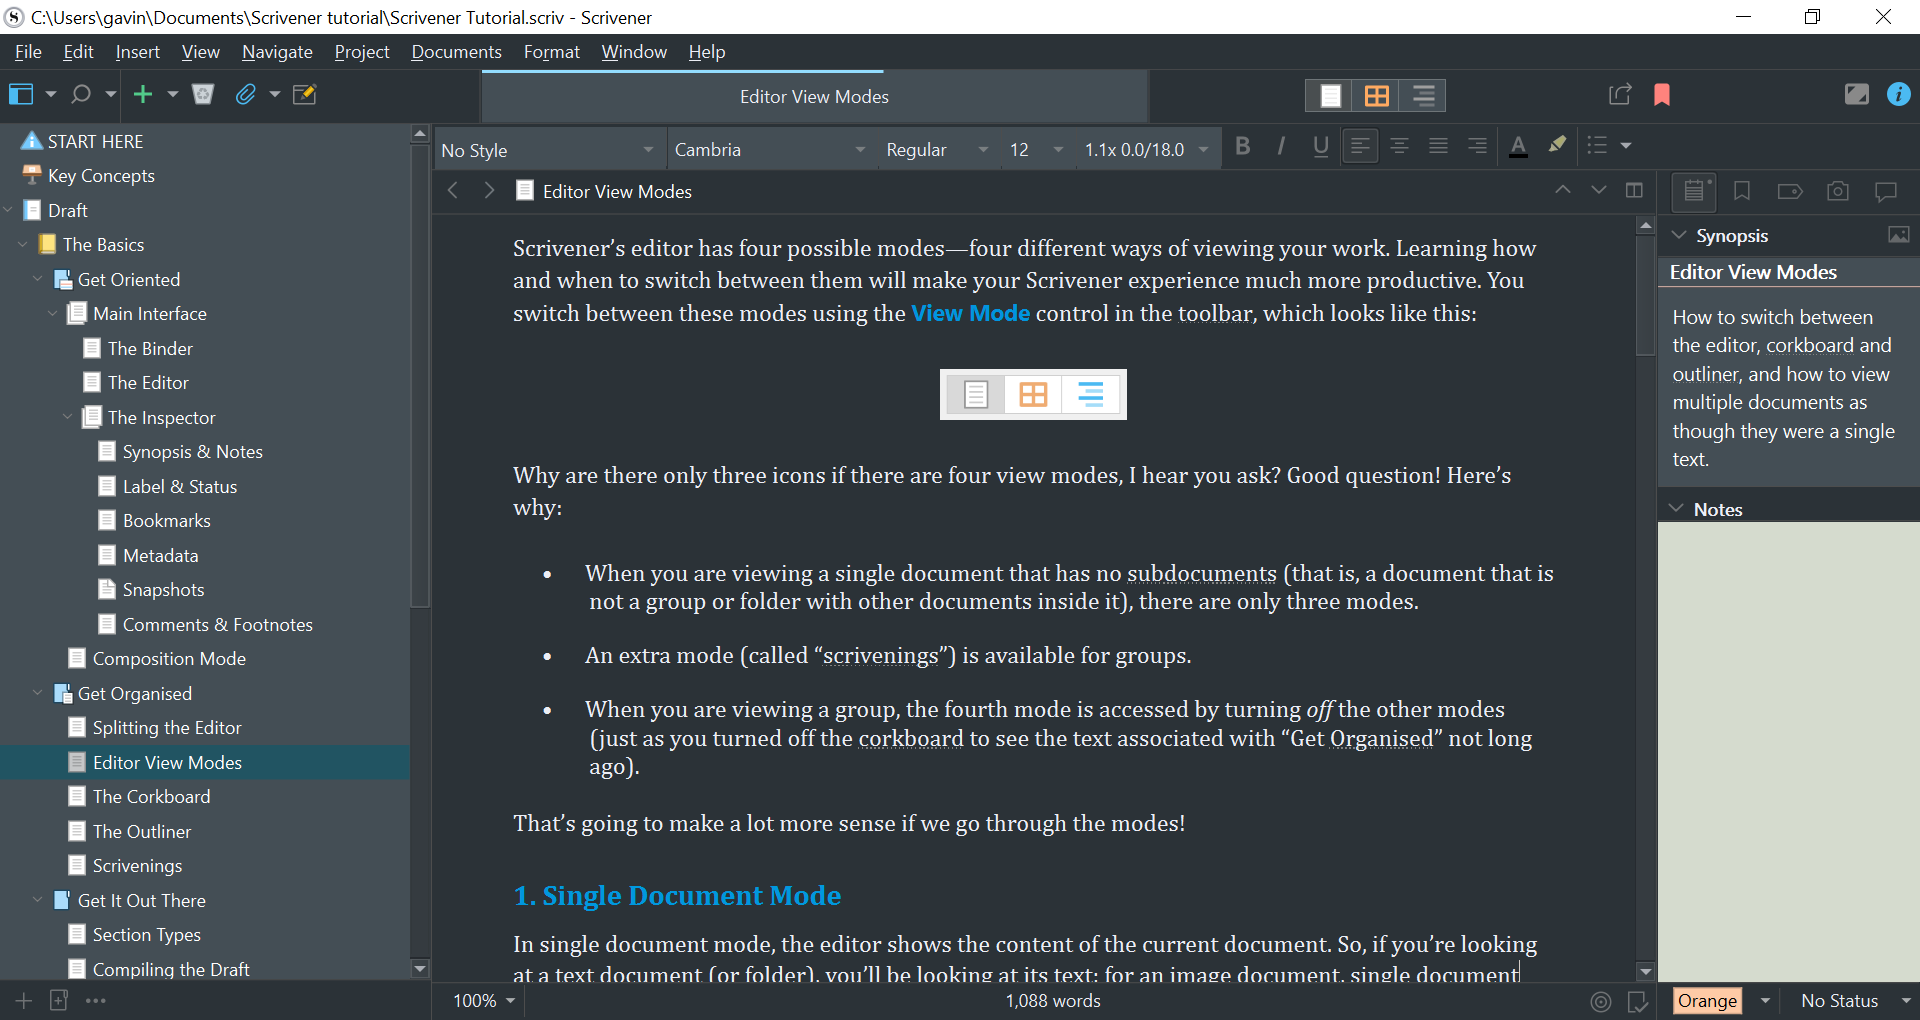The image size is (1920, 1020).
Task: Click the binder view toggle icon in toolbar
Action: (x=21, y=94)
